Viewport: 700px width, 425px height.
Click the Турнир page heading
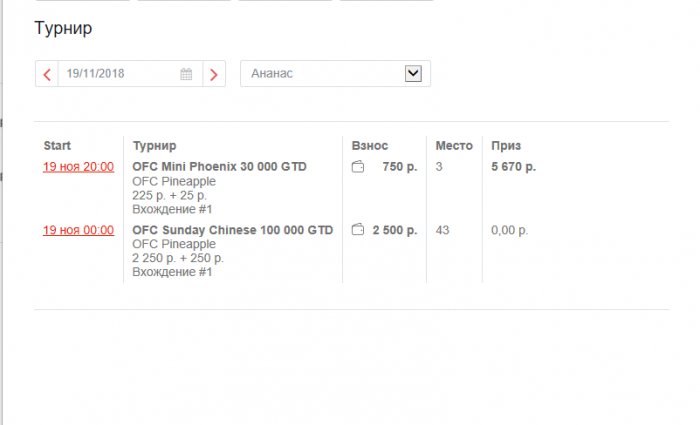point(63,28)
